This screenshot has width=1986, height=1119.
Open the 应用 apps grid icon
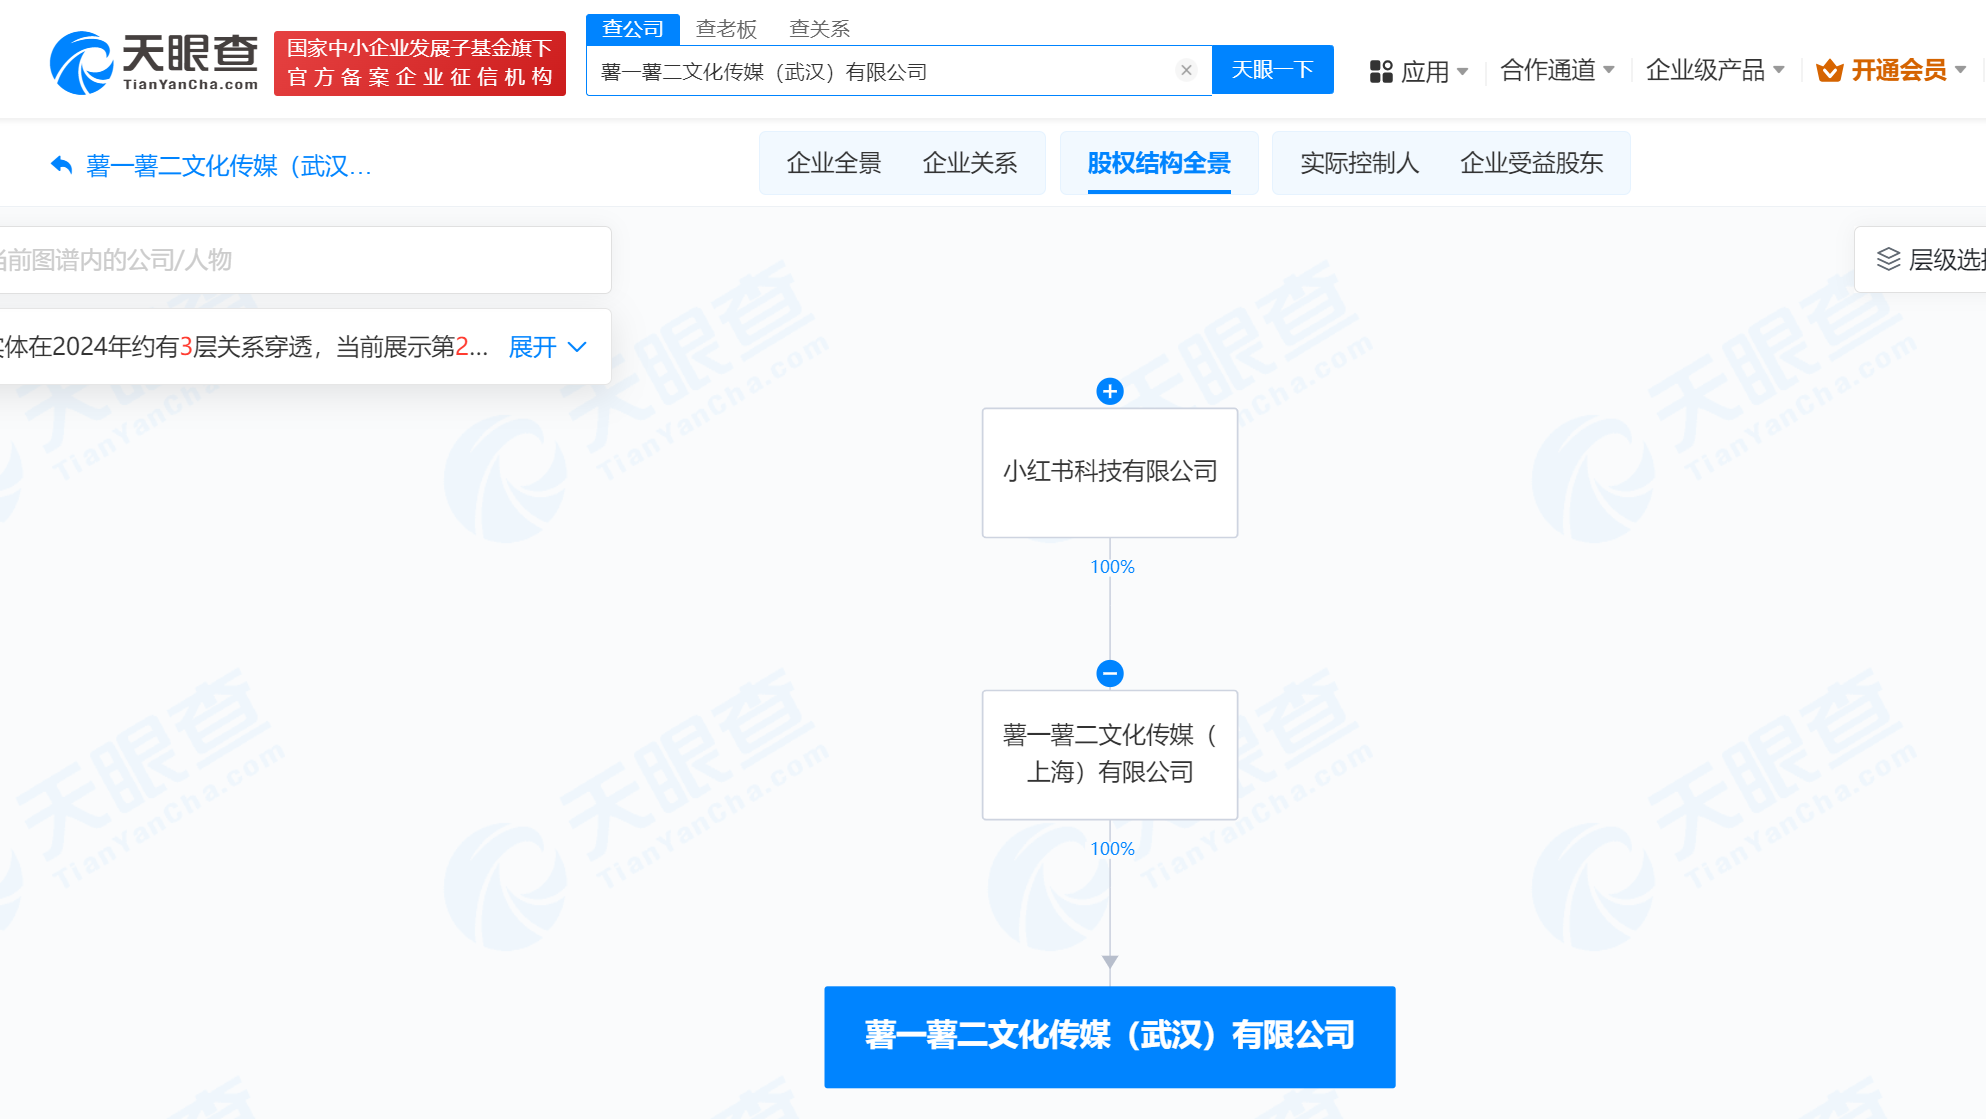click(1382, 70)
